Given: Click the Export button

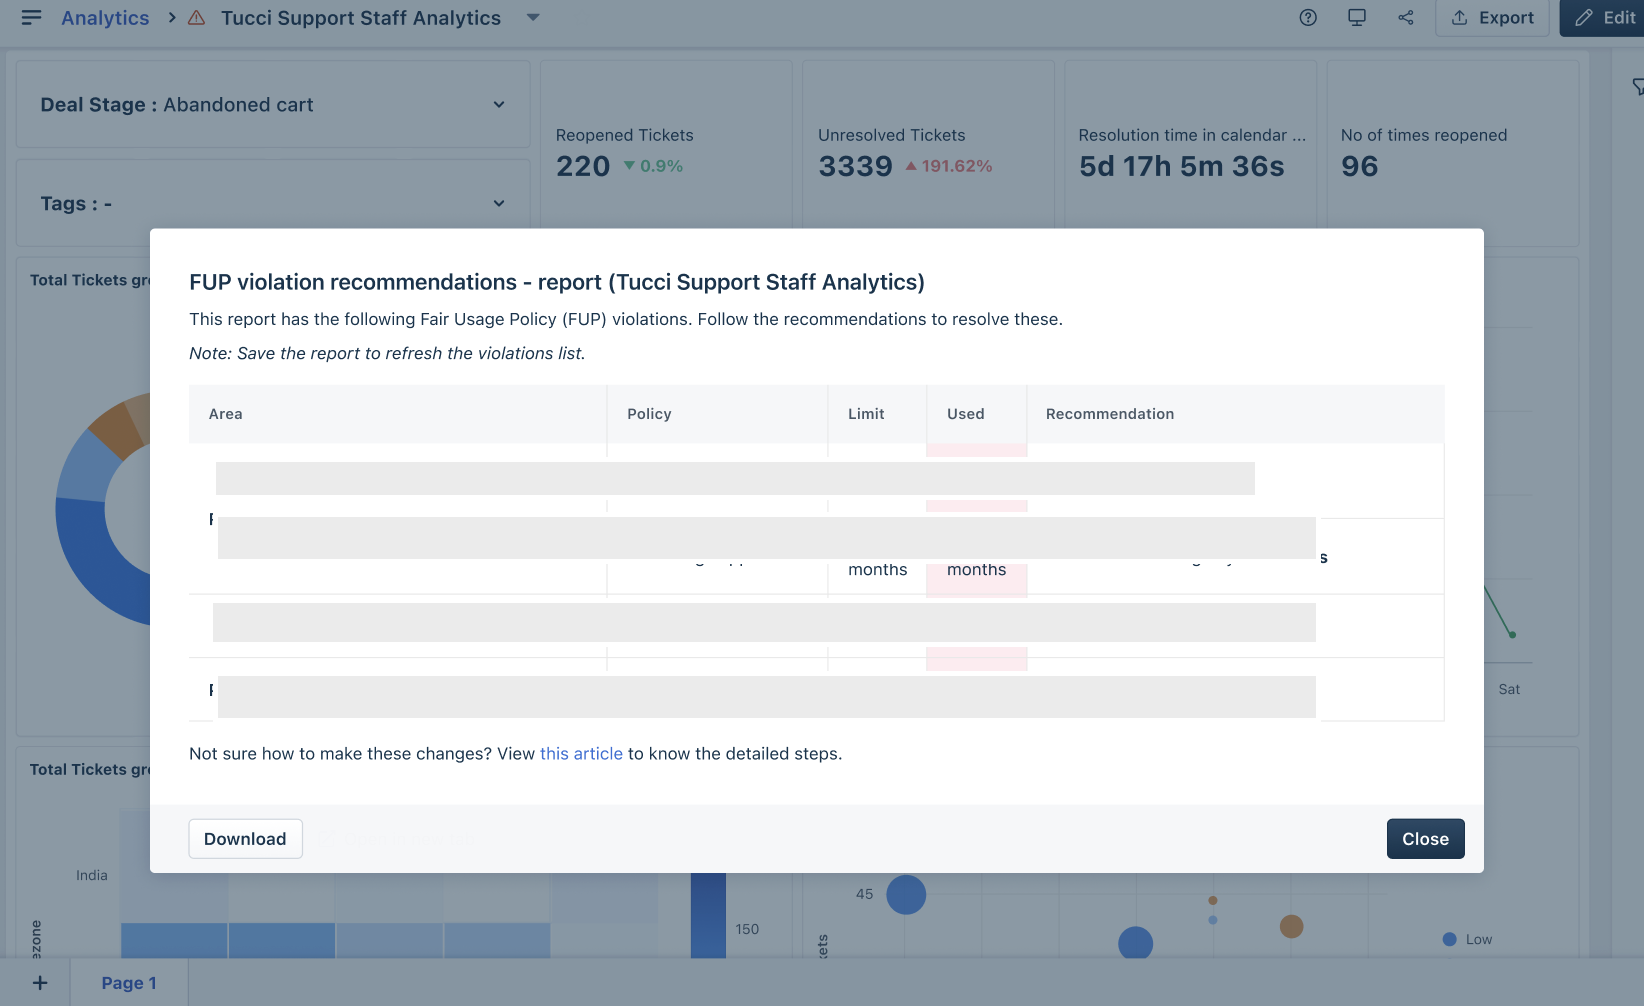Looking at the screenshot, I should [x=1492, y=18].
